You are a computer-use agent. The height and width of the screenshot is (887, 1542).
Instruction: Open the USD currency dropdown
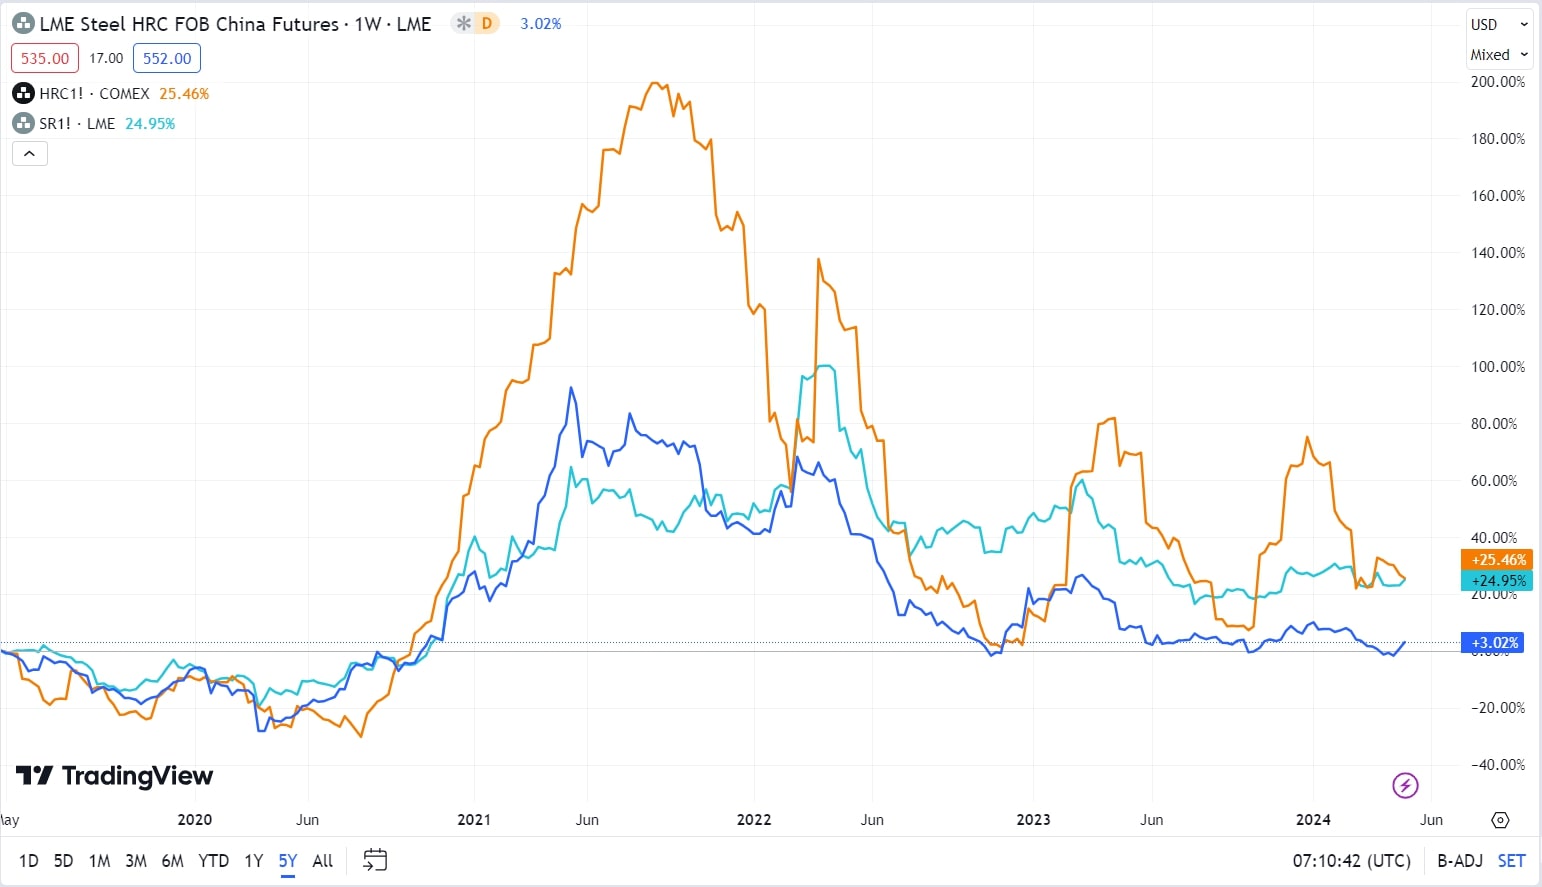point(1498,23)
